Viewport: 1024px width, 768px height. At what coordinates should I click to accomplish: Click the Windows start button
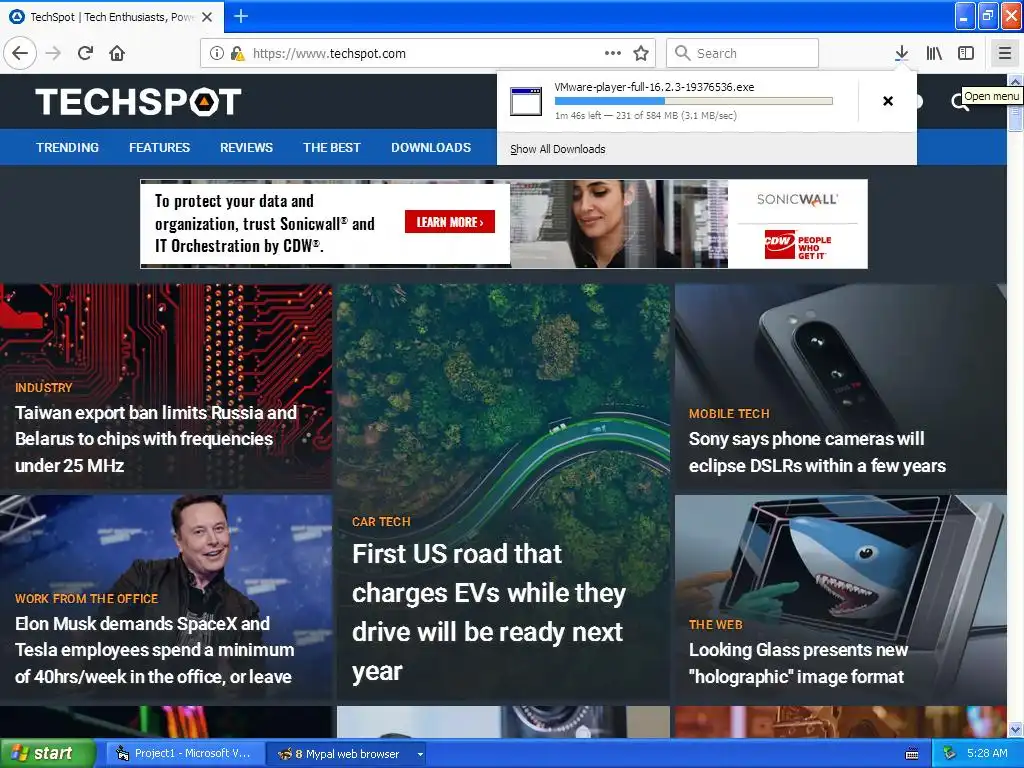coord(47,754)
